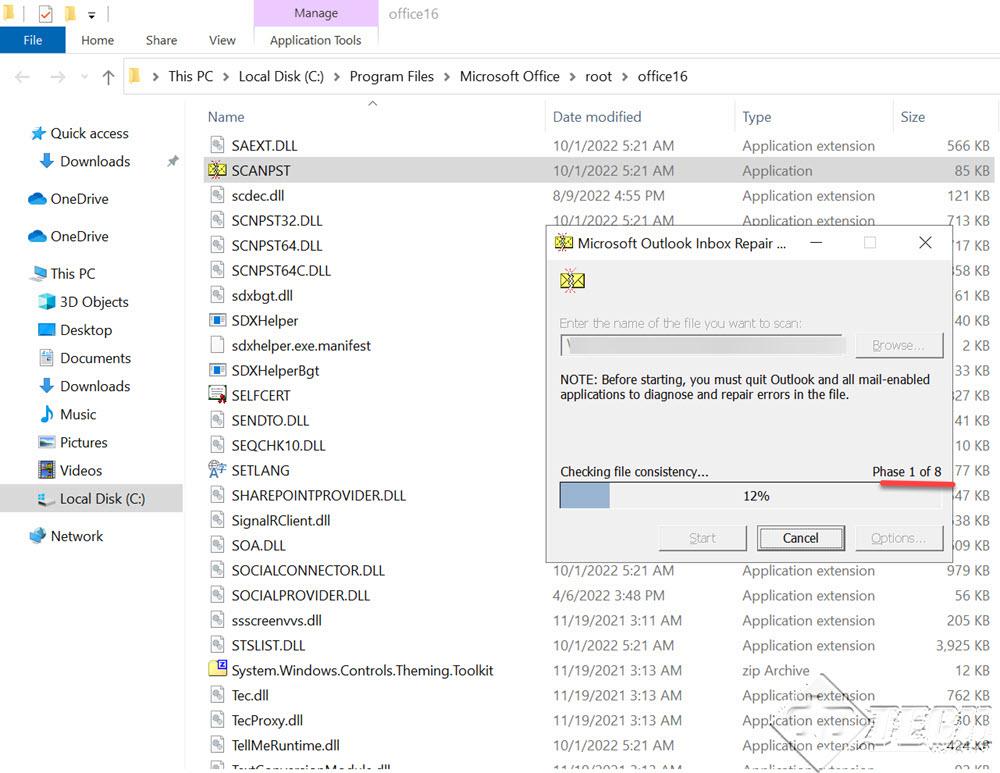Expand chevron after Microsoft Office in address bar
The height and width of the screenshot is (773, 1000).
tap(572, 77)
